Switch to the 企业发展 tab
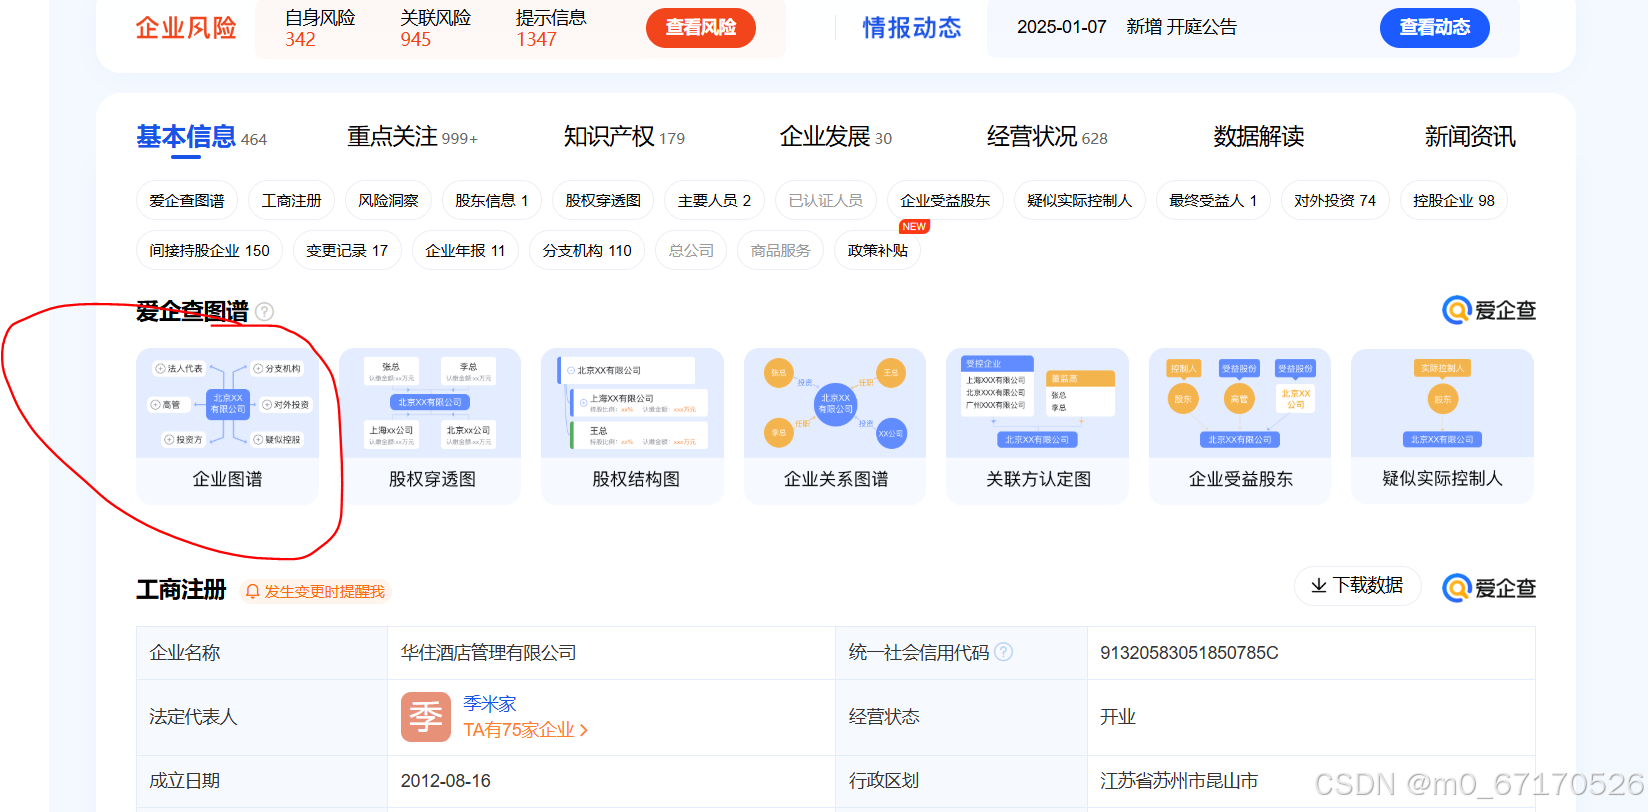1648x812 pixels. click(836, 137)
